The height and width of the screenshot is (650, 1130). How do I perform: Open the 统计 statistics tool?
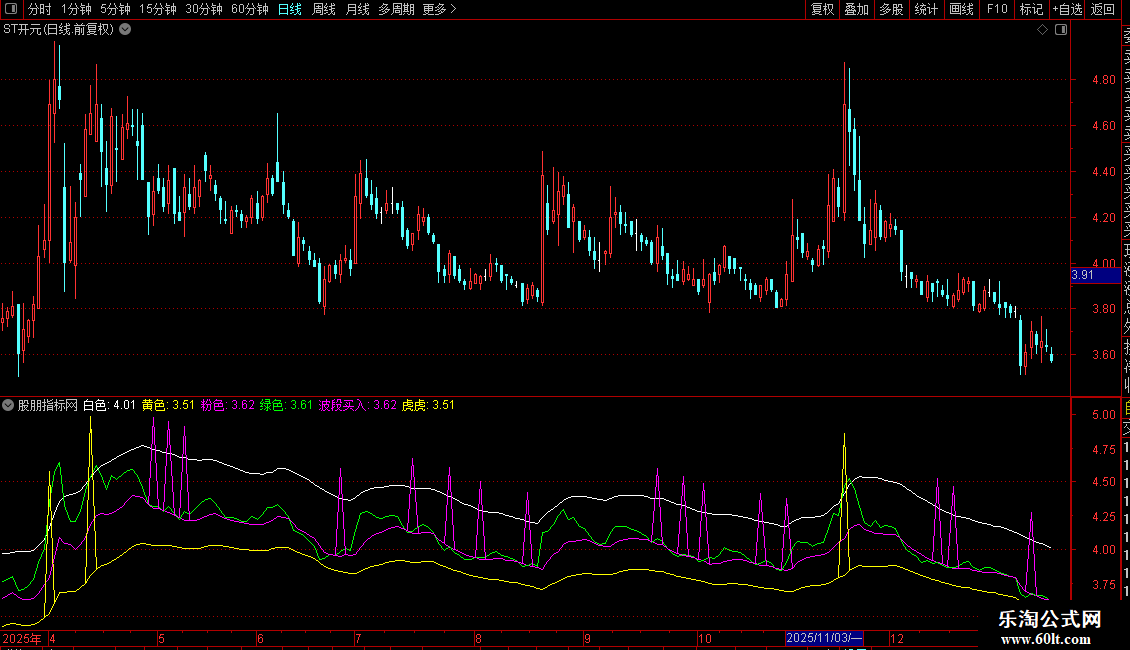pyautogui.click(x=926, y=9)
